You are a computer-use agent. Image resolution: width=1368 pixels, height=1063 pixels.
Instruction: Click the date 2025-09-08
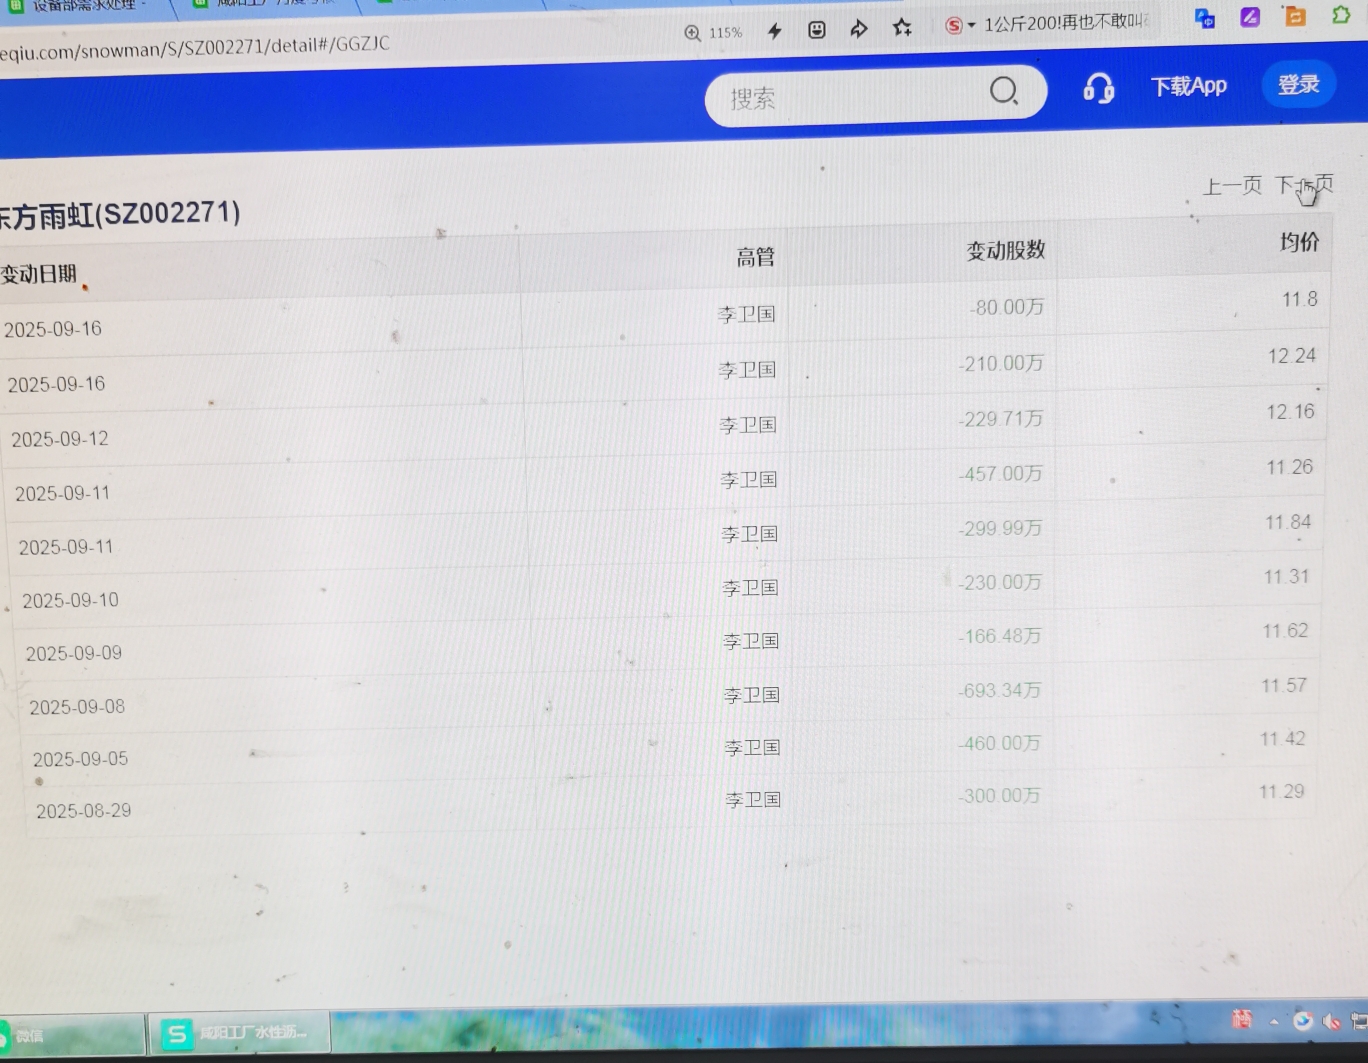tap(77, 707)
